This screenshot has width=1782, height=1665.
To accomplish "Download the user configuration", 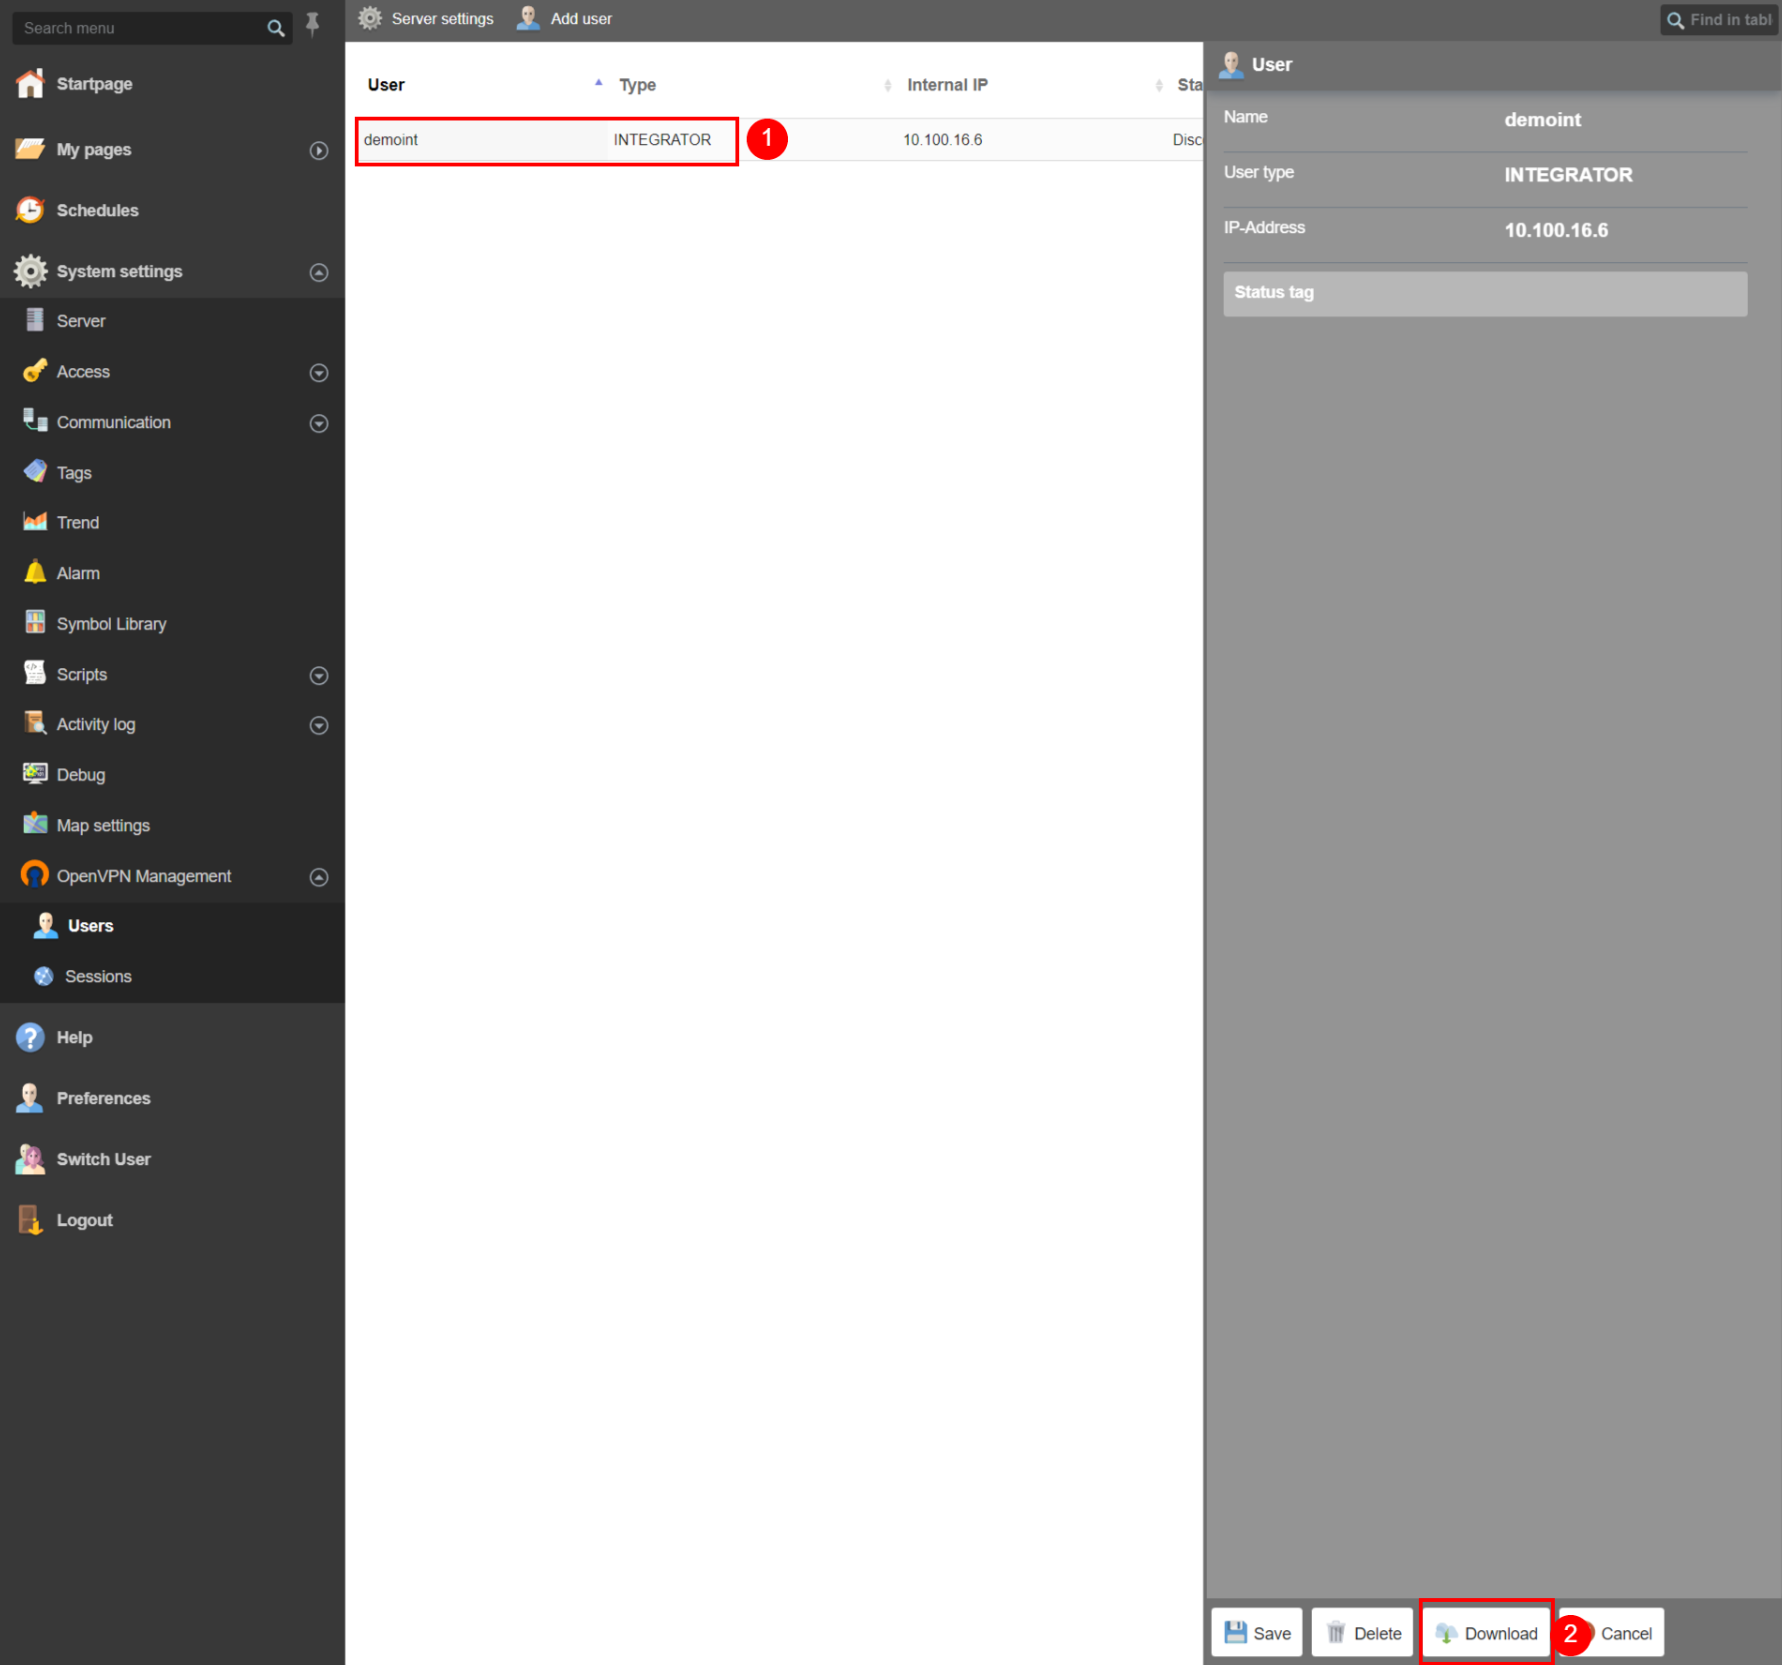I will pyautogui.click(x=1487, y=1633).
